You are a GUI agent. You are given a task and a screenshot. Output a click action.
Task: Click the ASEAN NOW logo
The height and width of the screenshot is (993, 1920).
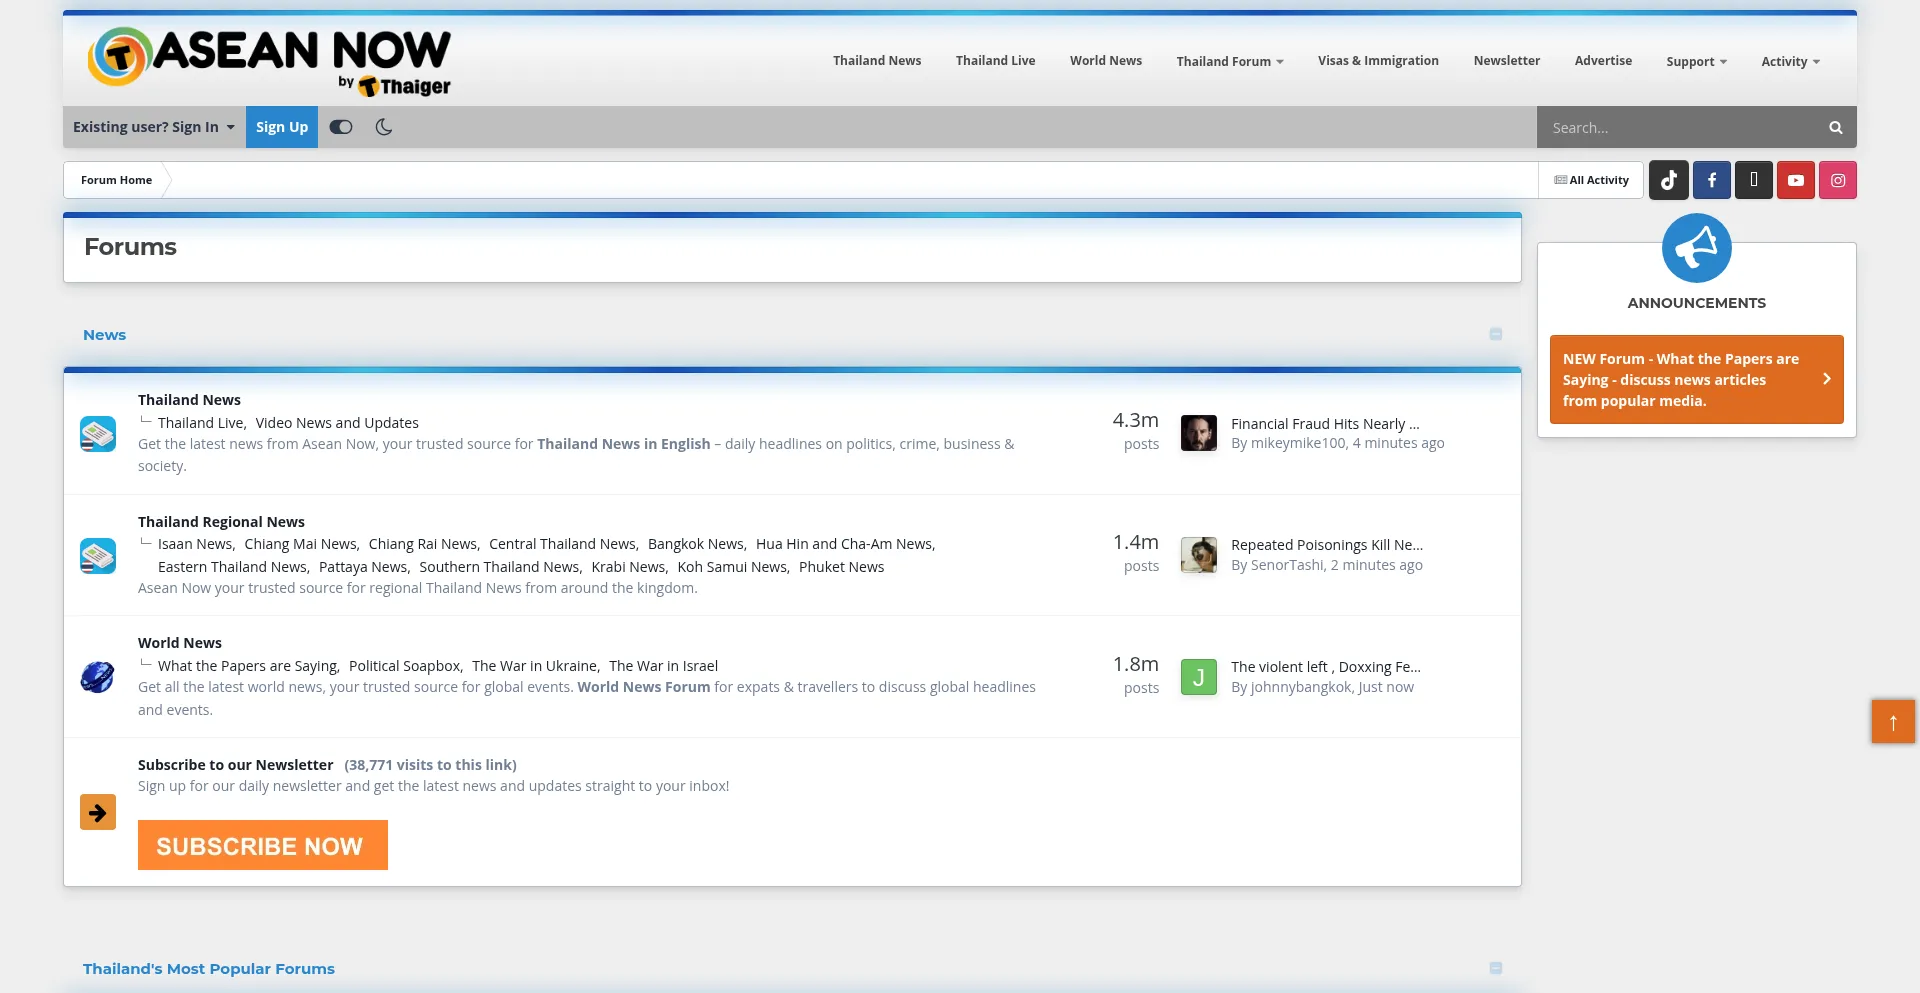[x=269, y=61]
